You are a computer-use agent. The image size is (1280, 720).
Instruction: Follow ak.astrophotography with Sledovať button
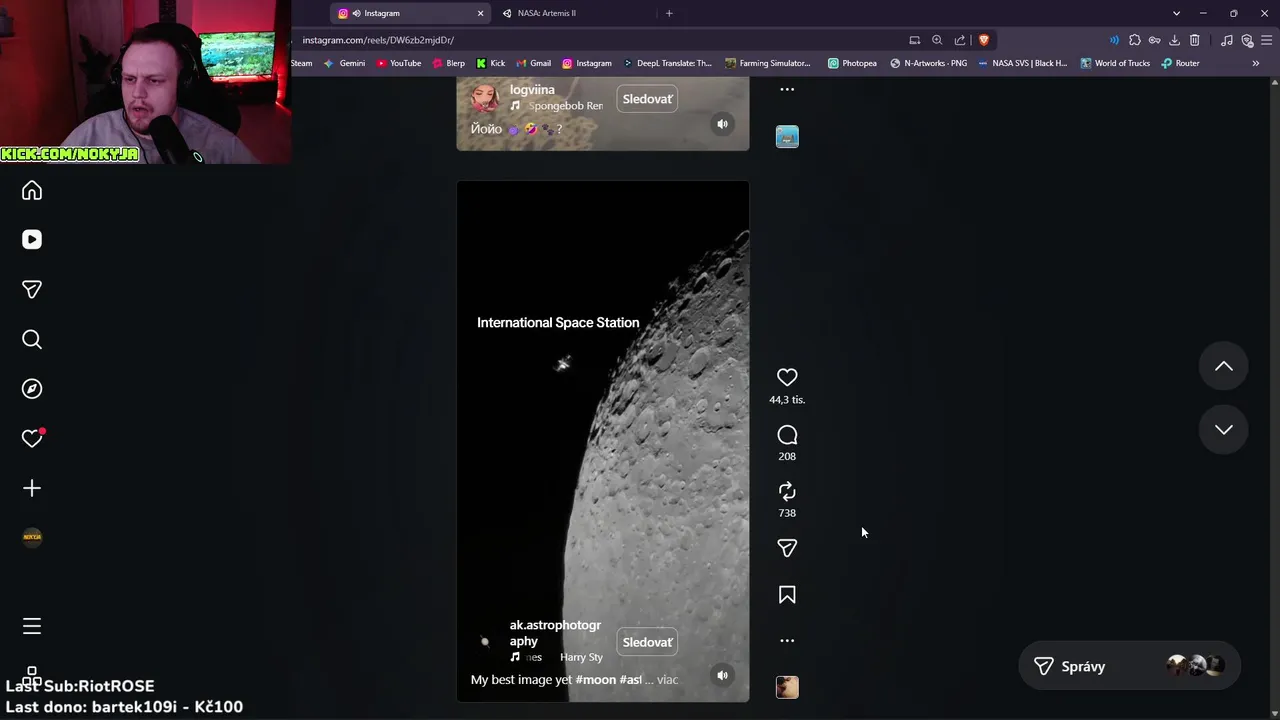(x=647, y=642)
